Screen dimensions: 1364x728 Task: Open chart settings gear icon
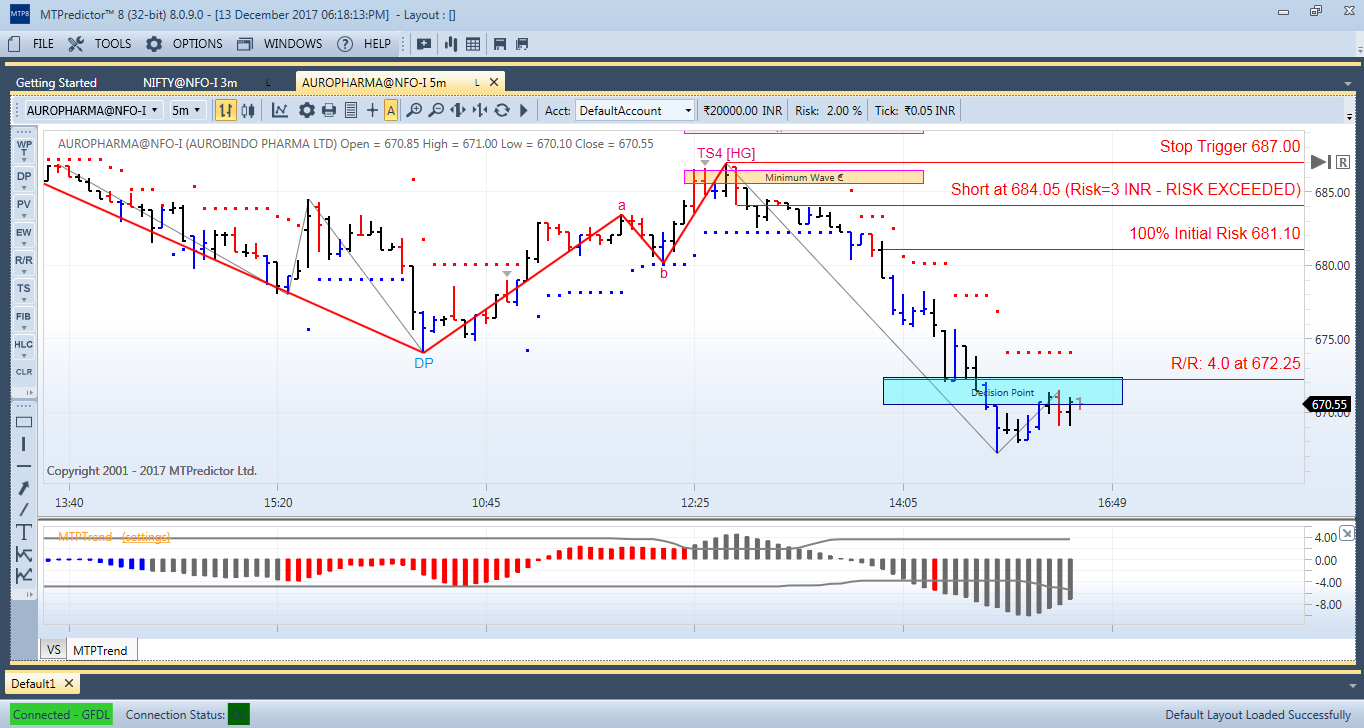pos(306,110)
